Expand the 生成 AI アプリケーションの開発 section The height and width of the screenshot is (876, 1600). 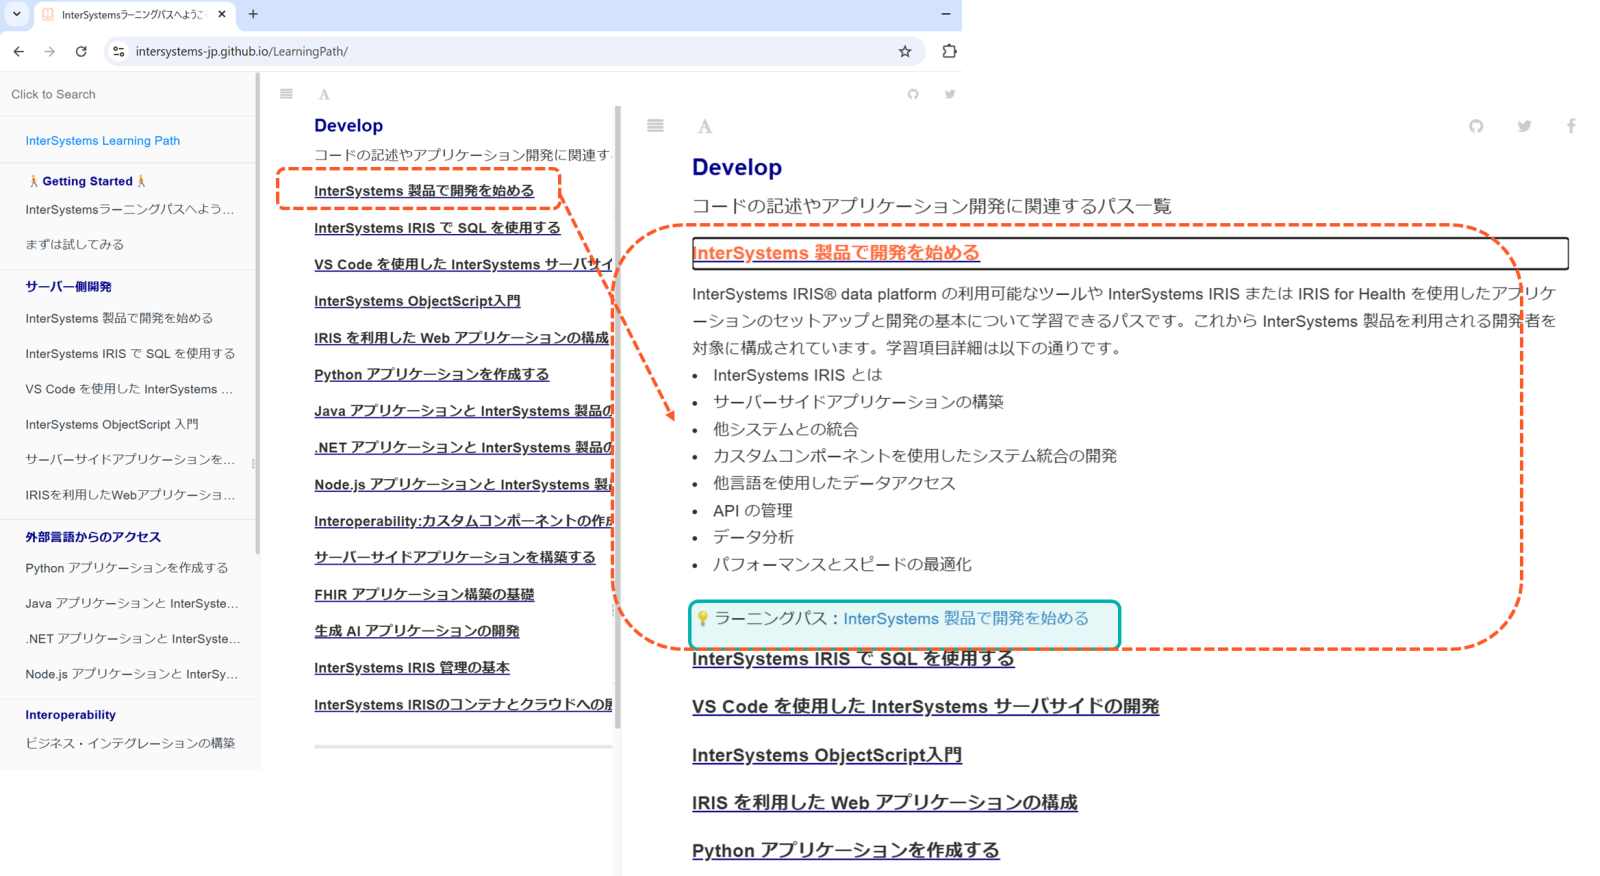[416, 631]
